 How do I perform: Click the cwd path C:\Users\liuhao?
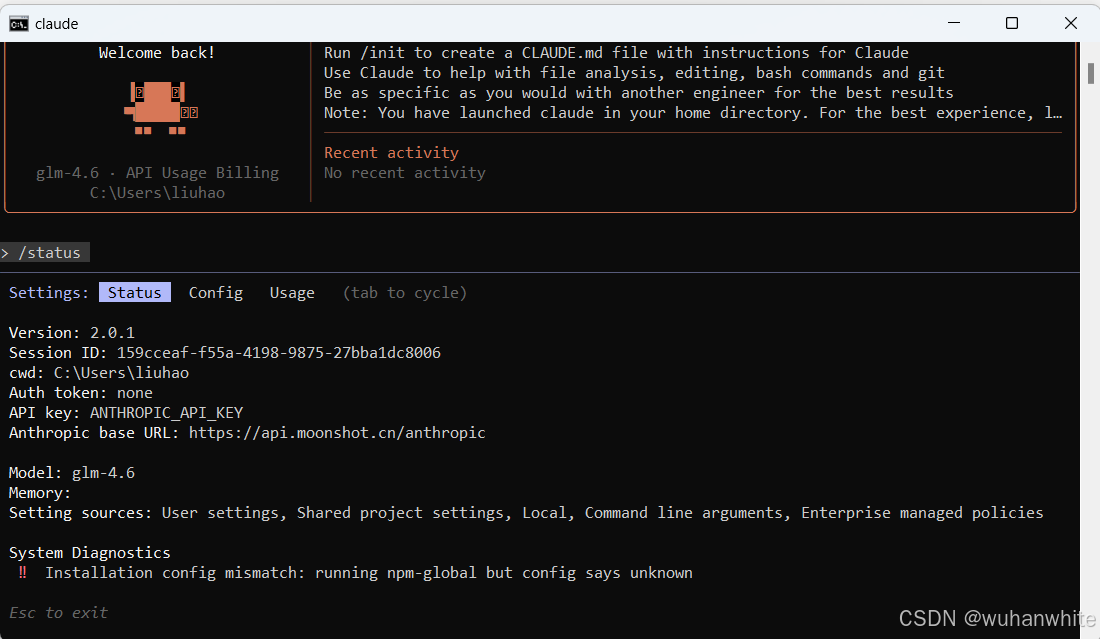tap(122, 372)
